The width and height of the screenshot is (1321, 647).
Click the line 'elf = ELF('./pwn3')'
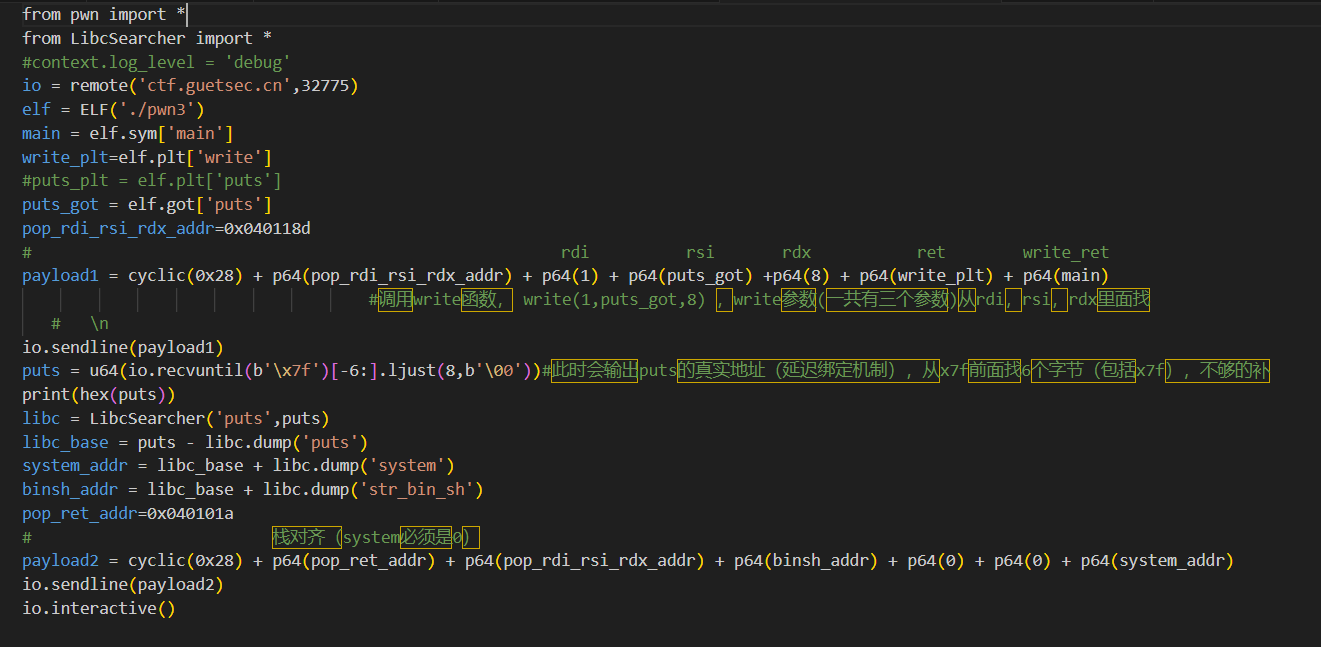coord(113,109)
